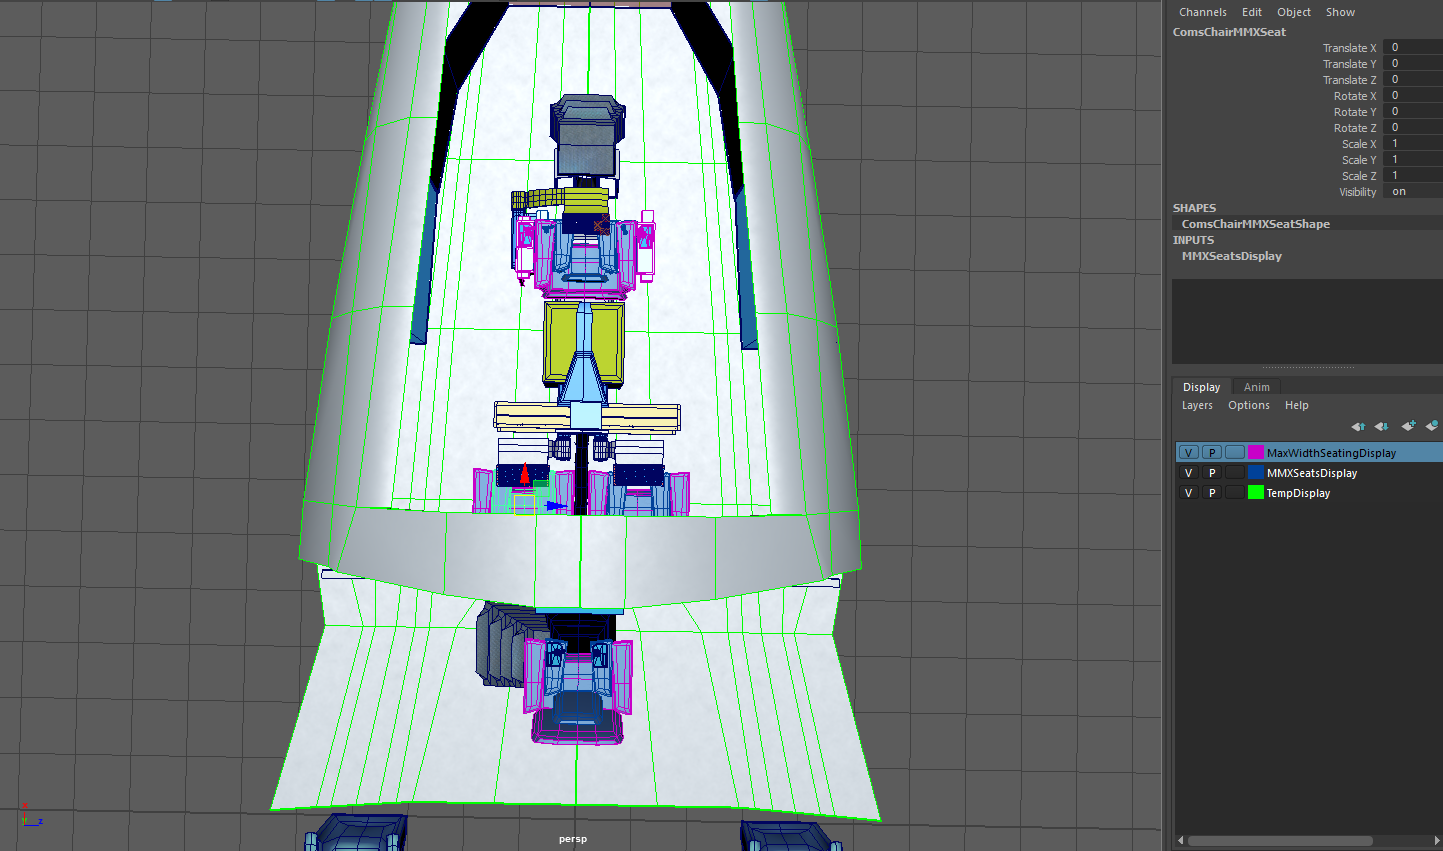Select MMXSeatsDisplay under INPUTS

pos(1231,256)
